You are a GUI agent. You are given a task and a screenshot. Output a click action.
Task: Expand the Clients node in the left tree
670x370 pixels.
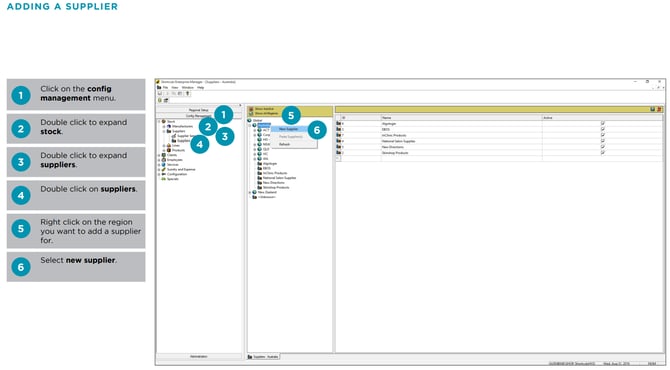[x=159, y=155]
